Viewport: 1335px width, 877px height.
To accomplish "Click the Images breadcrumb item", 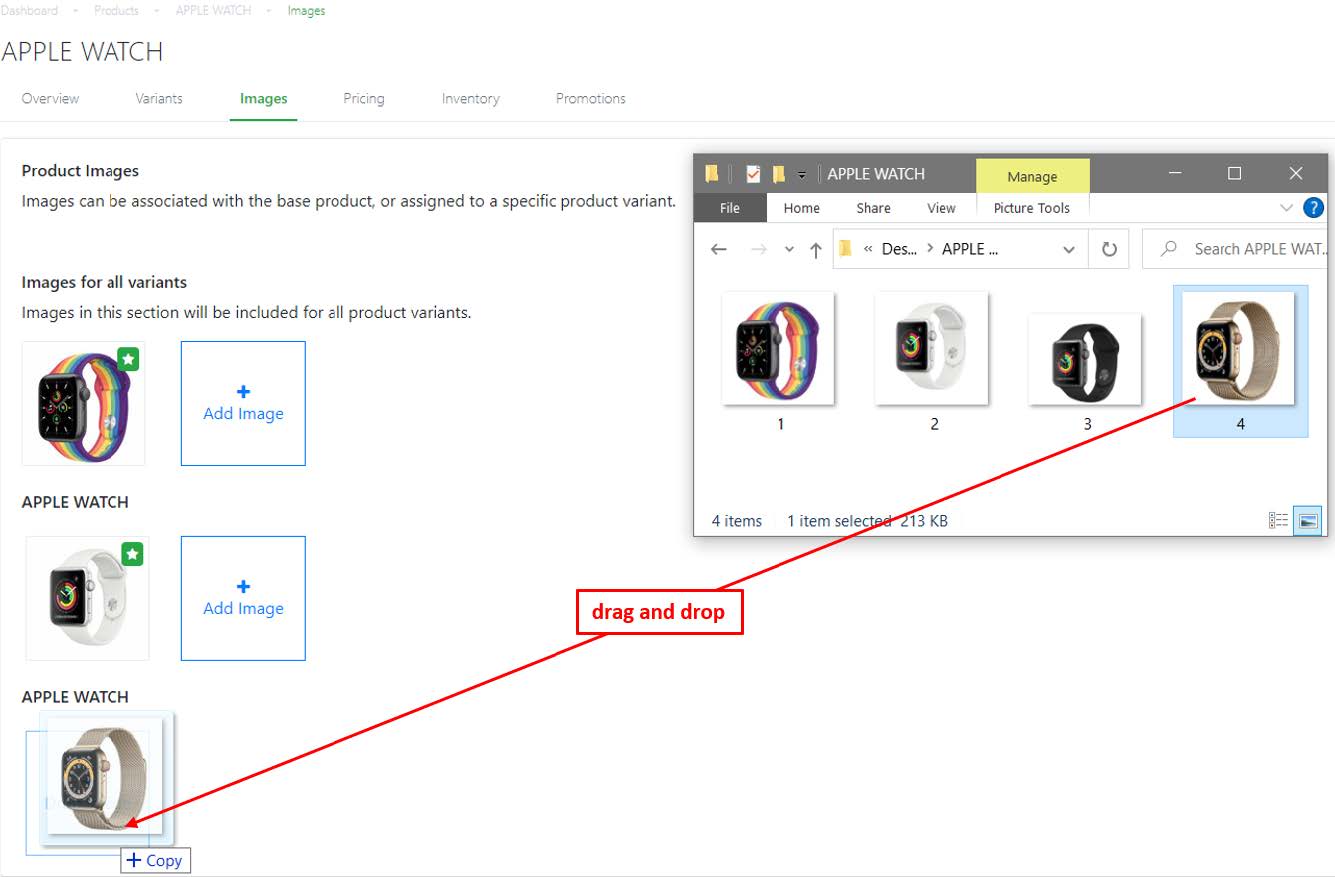I will (x=306, y=10).
